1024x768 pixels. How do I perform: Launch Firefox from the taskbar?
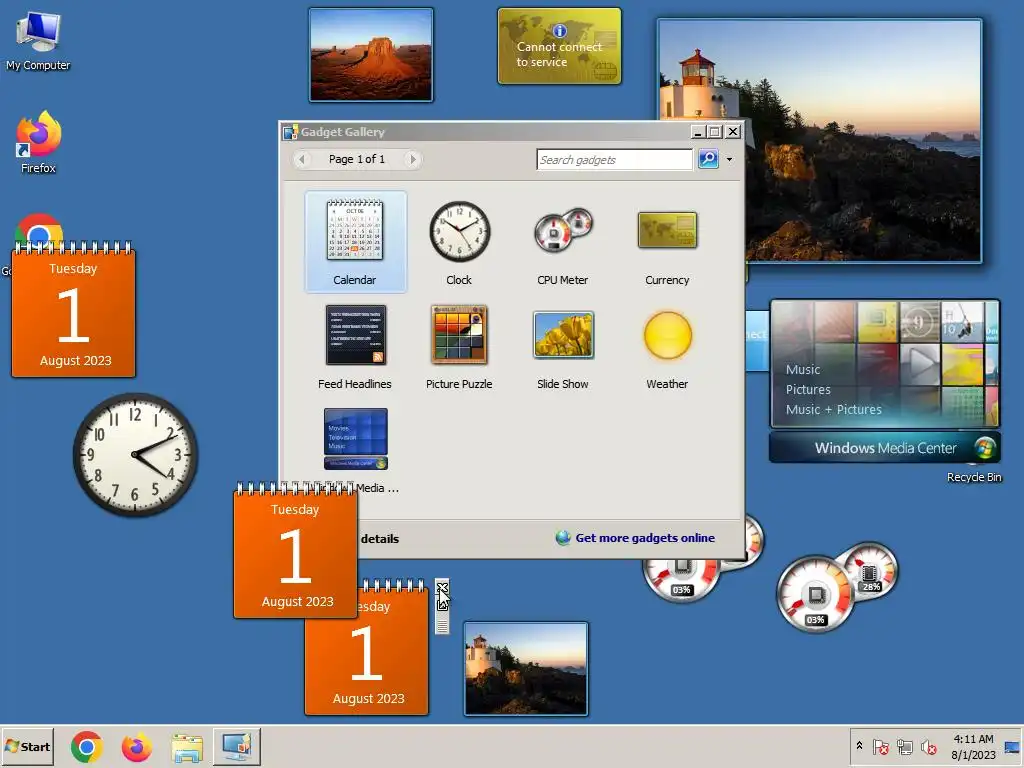[x=136, y=747]
